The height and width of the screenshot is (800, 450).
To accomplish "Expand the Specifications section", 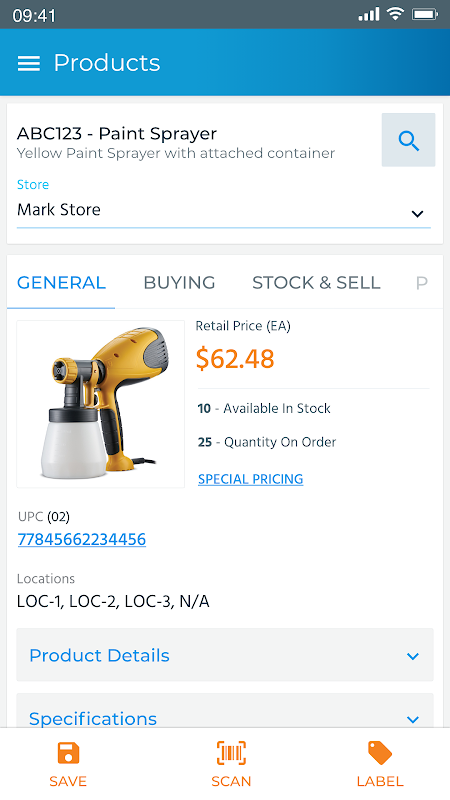I will (x=225, y=712).
